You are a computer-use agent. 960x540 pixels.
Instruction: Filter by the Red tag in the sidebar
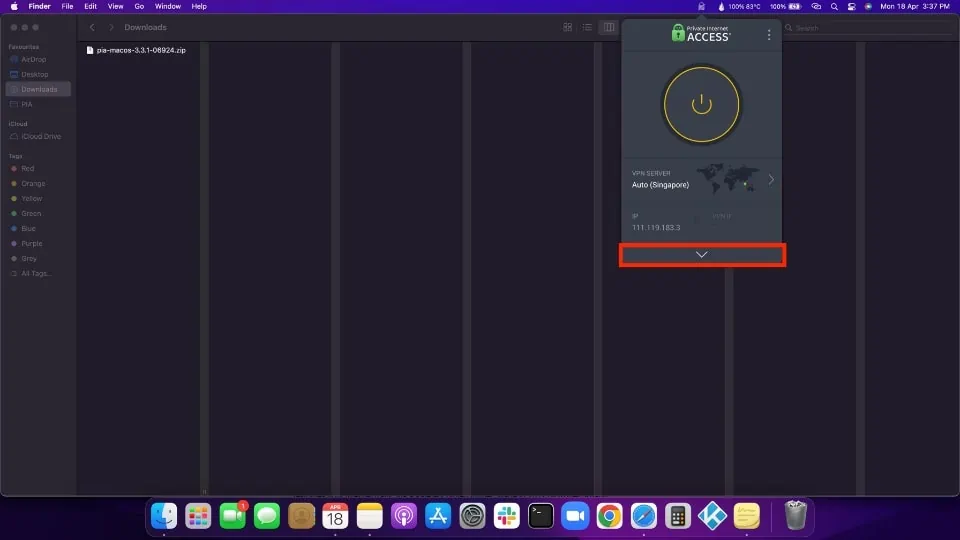tap(27, 169)
